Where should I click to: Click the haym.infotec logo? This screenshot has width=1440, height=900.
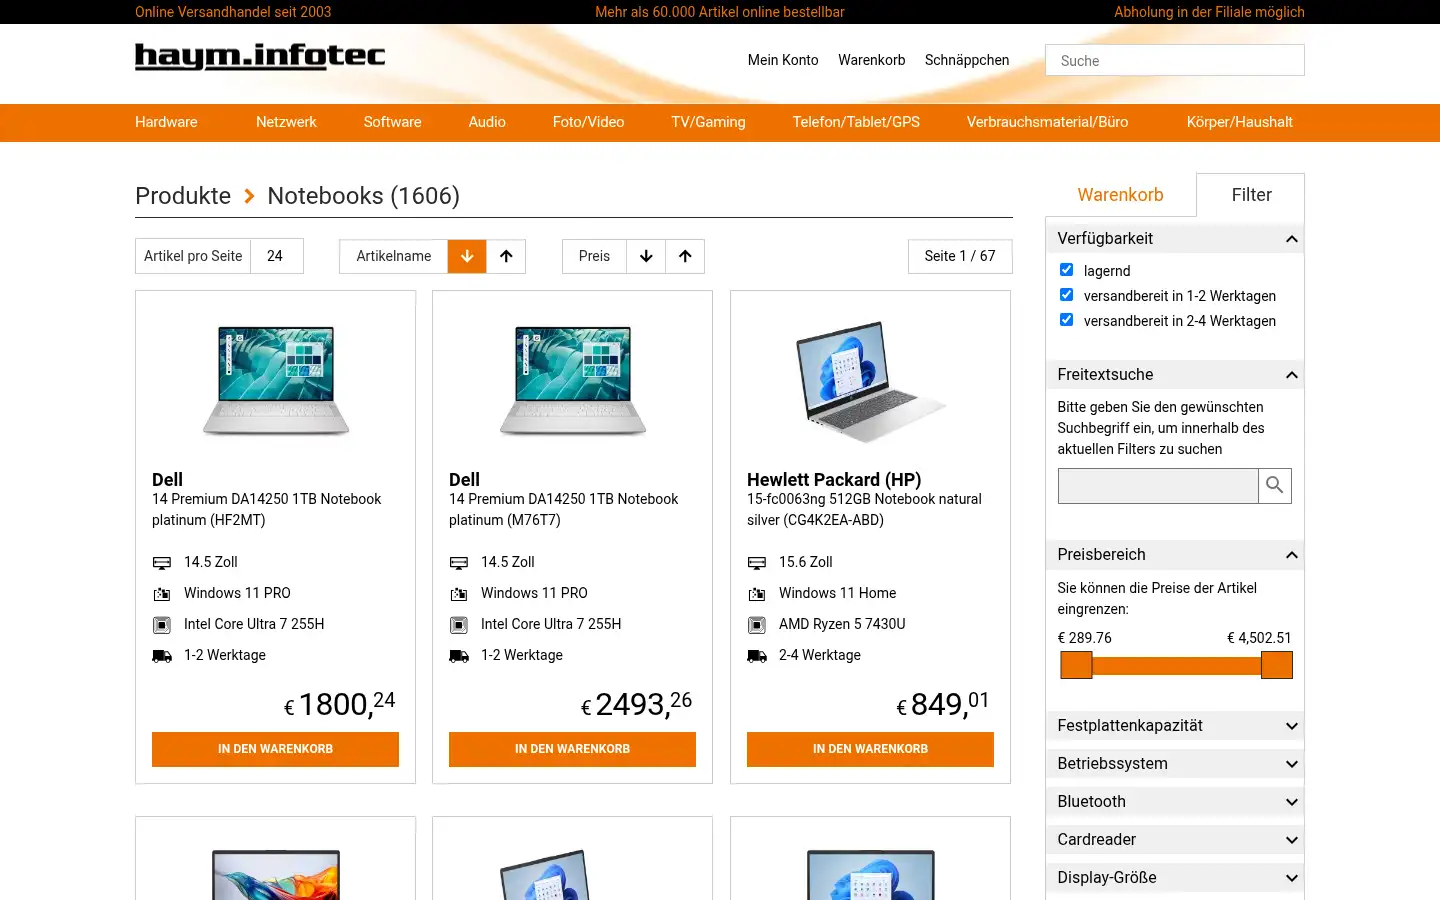coord(260,56)
